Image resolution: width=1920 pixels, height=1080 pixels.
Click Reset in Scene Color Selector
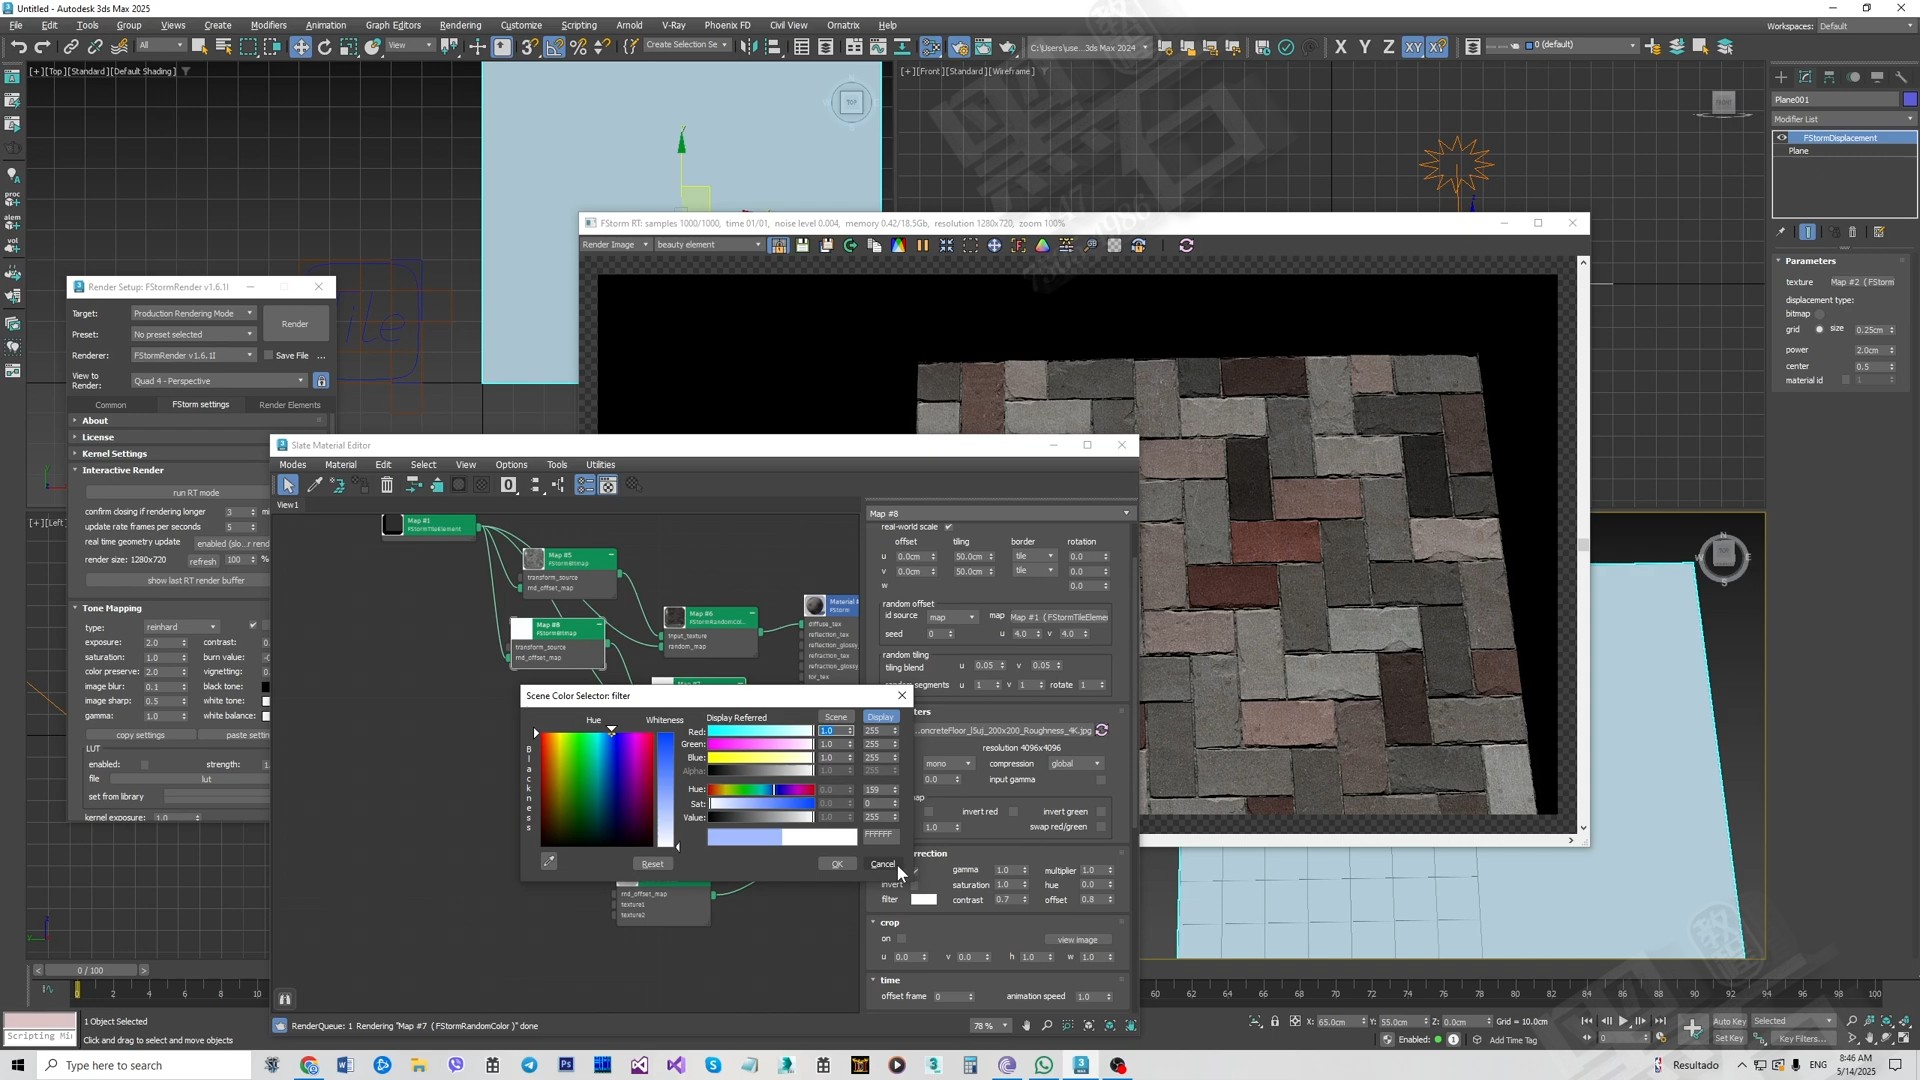(x=652, y=864)
